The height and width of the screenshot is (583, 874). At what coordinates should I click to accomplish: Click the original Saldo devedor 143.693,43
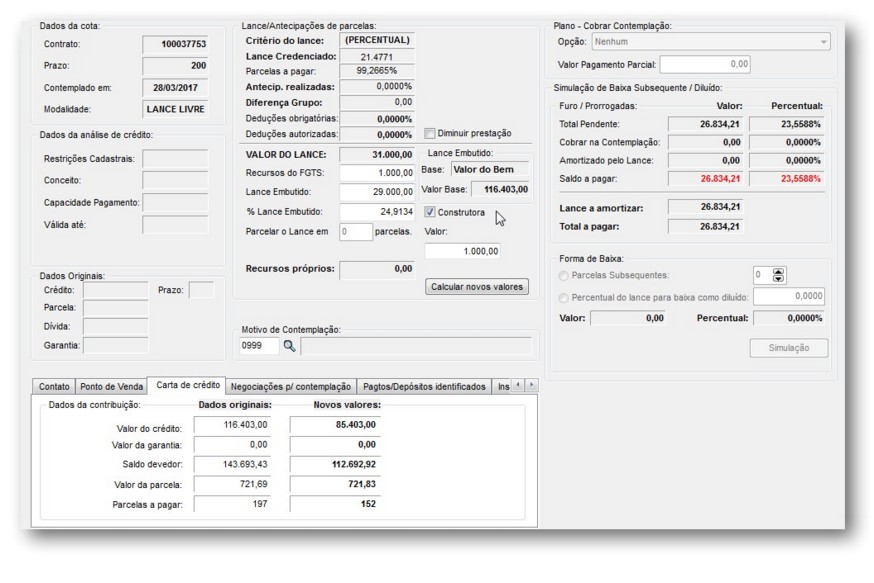(232, 464)
